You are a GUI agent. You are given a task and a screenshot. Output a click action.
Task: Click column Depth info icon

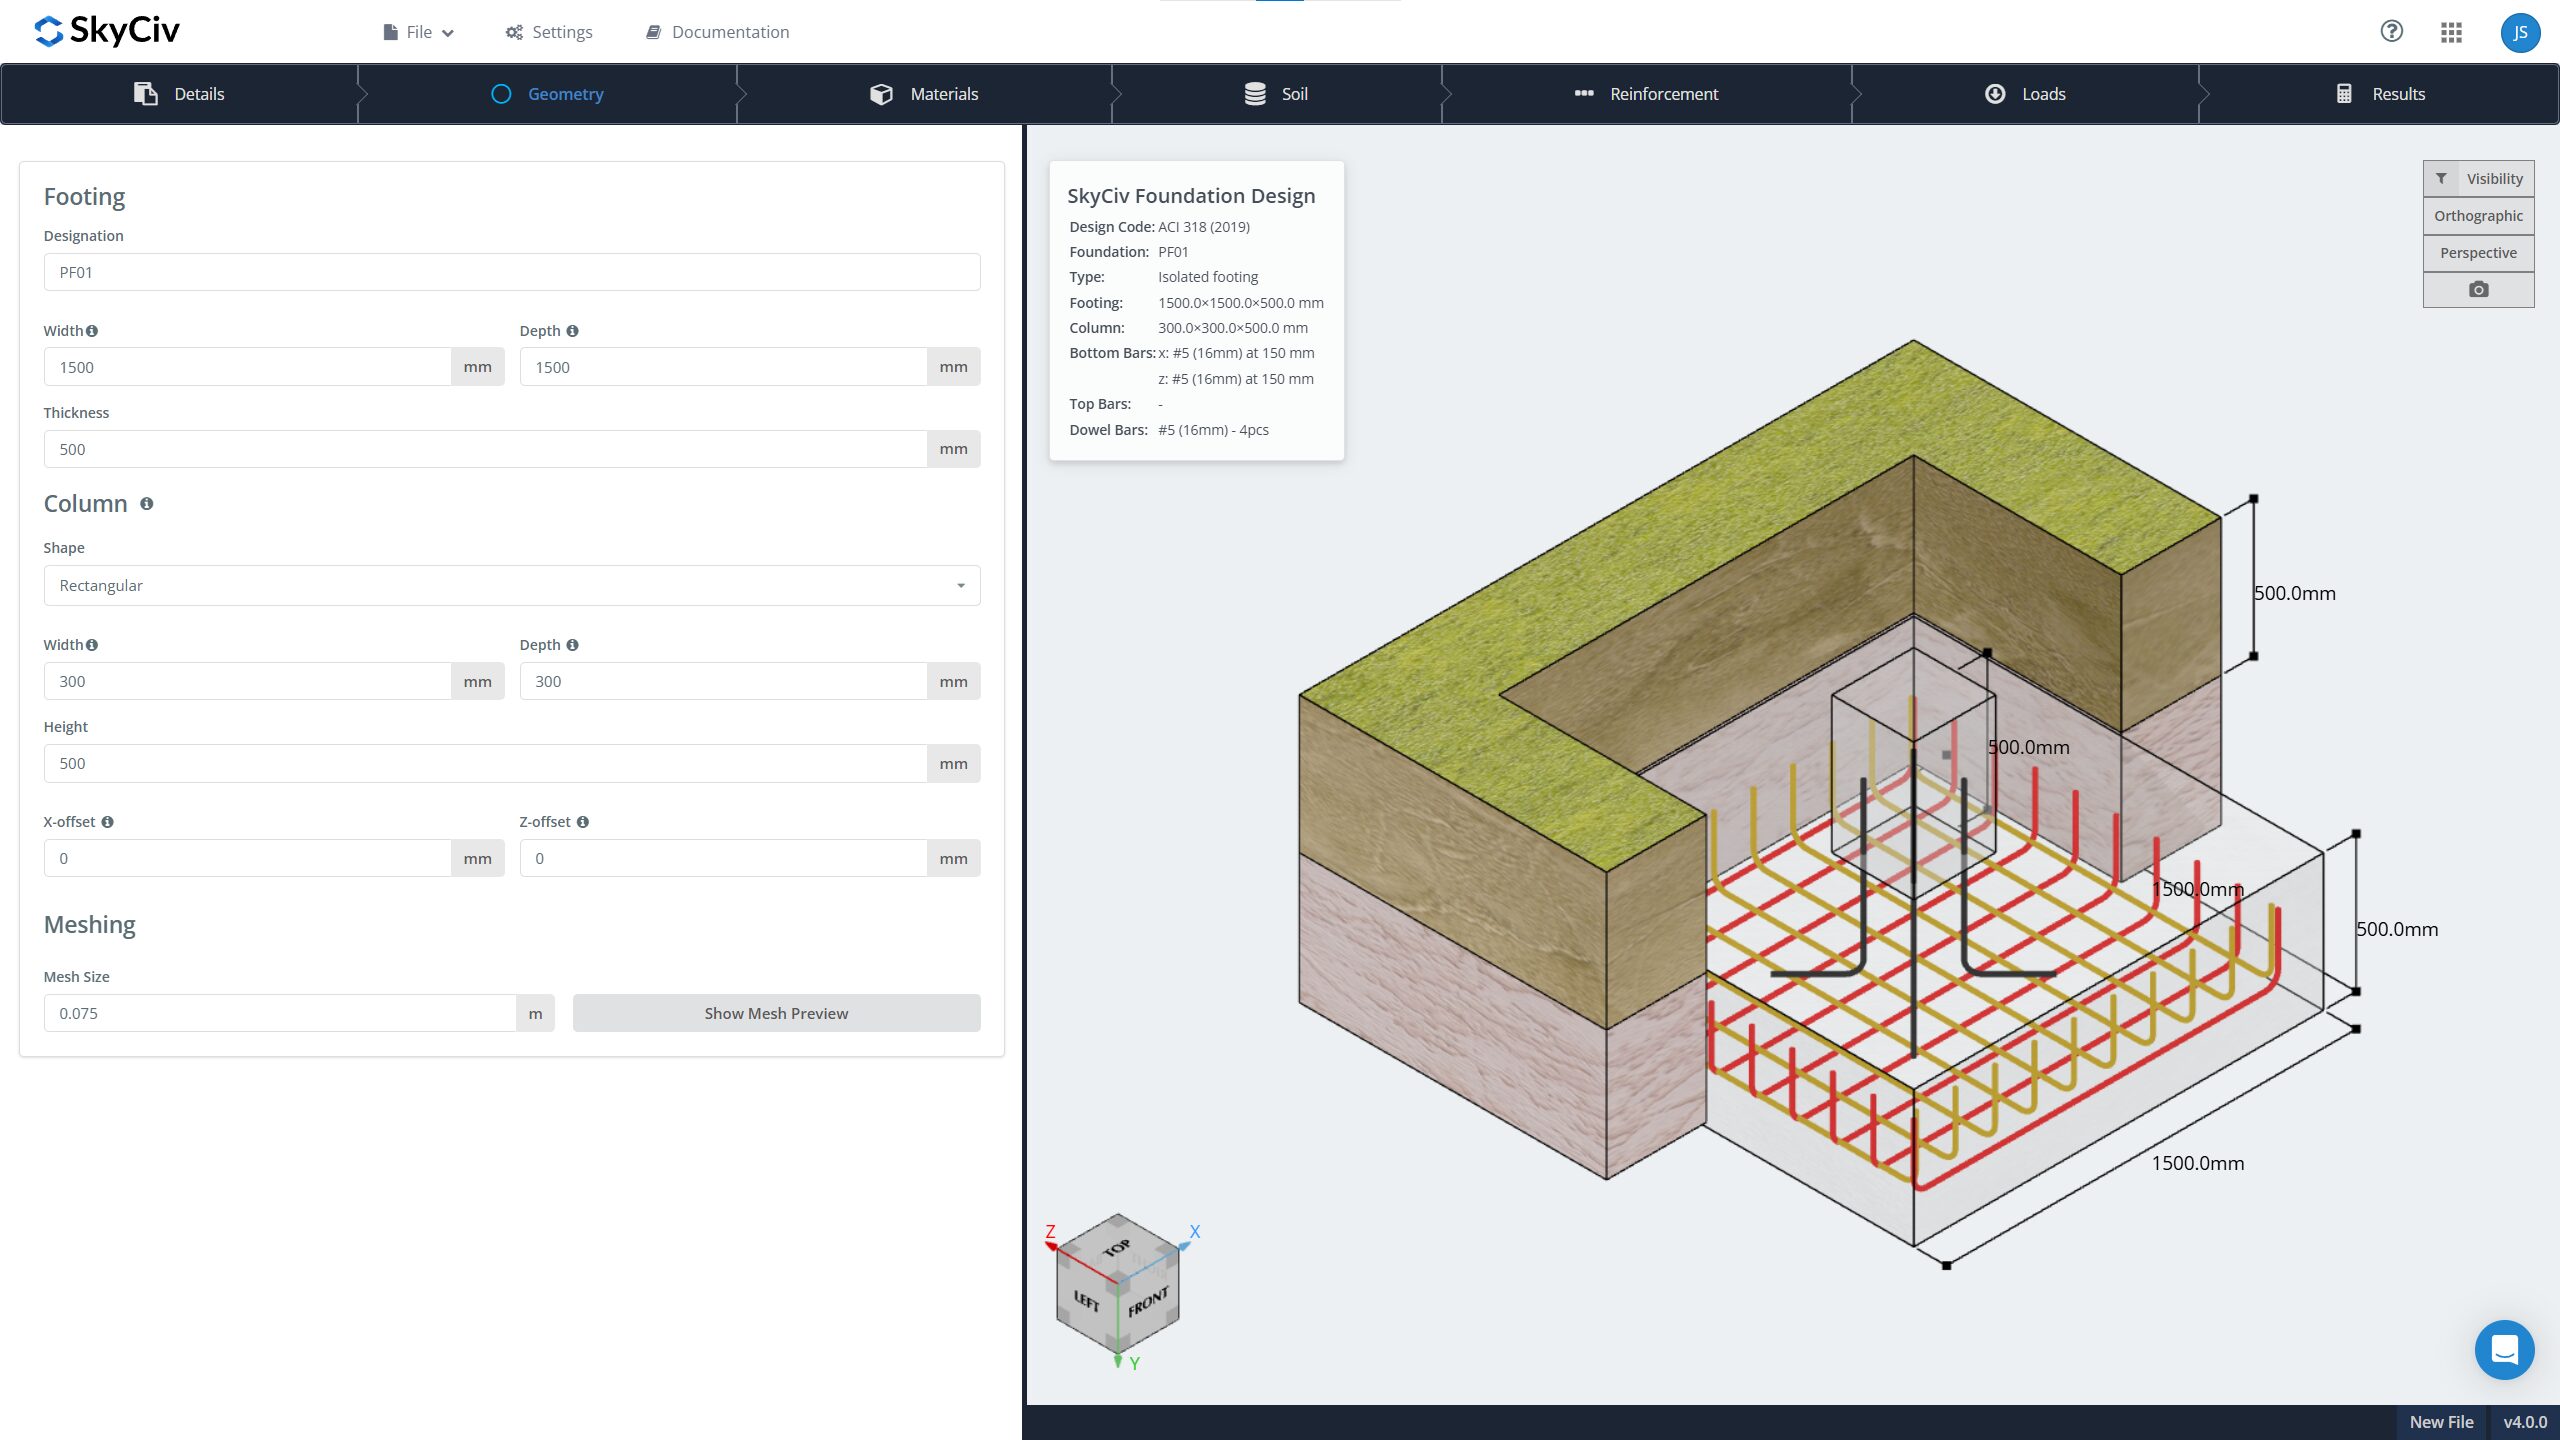tap(572, 645)
